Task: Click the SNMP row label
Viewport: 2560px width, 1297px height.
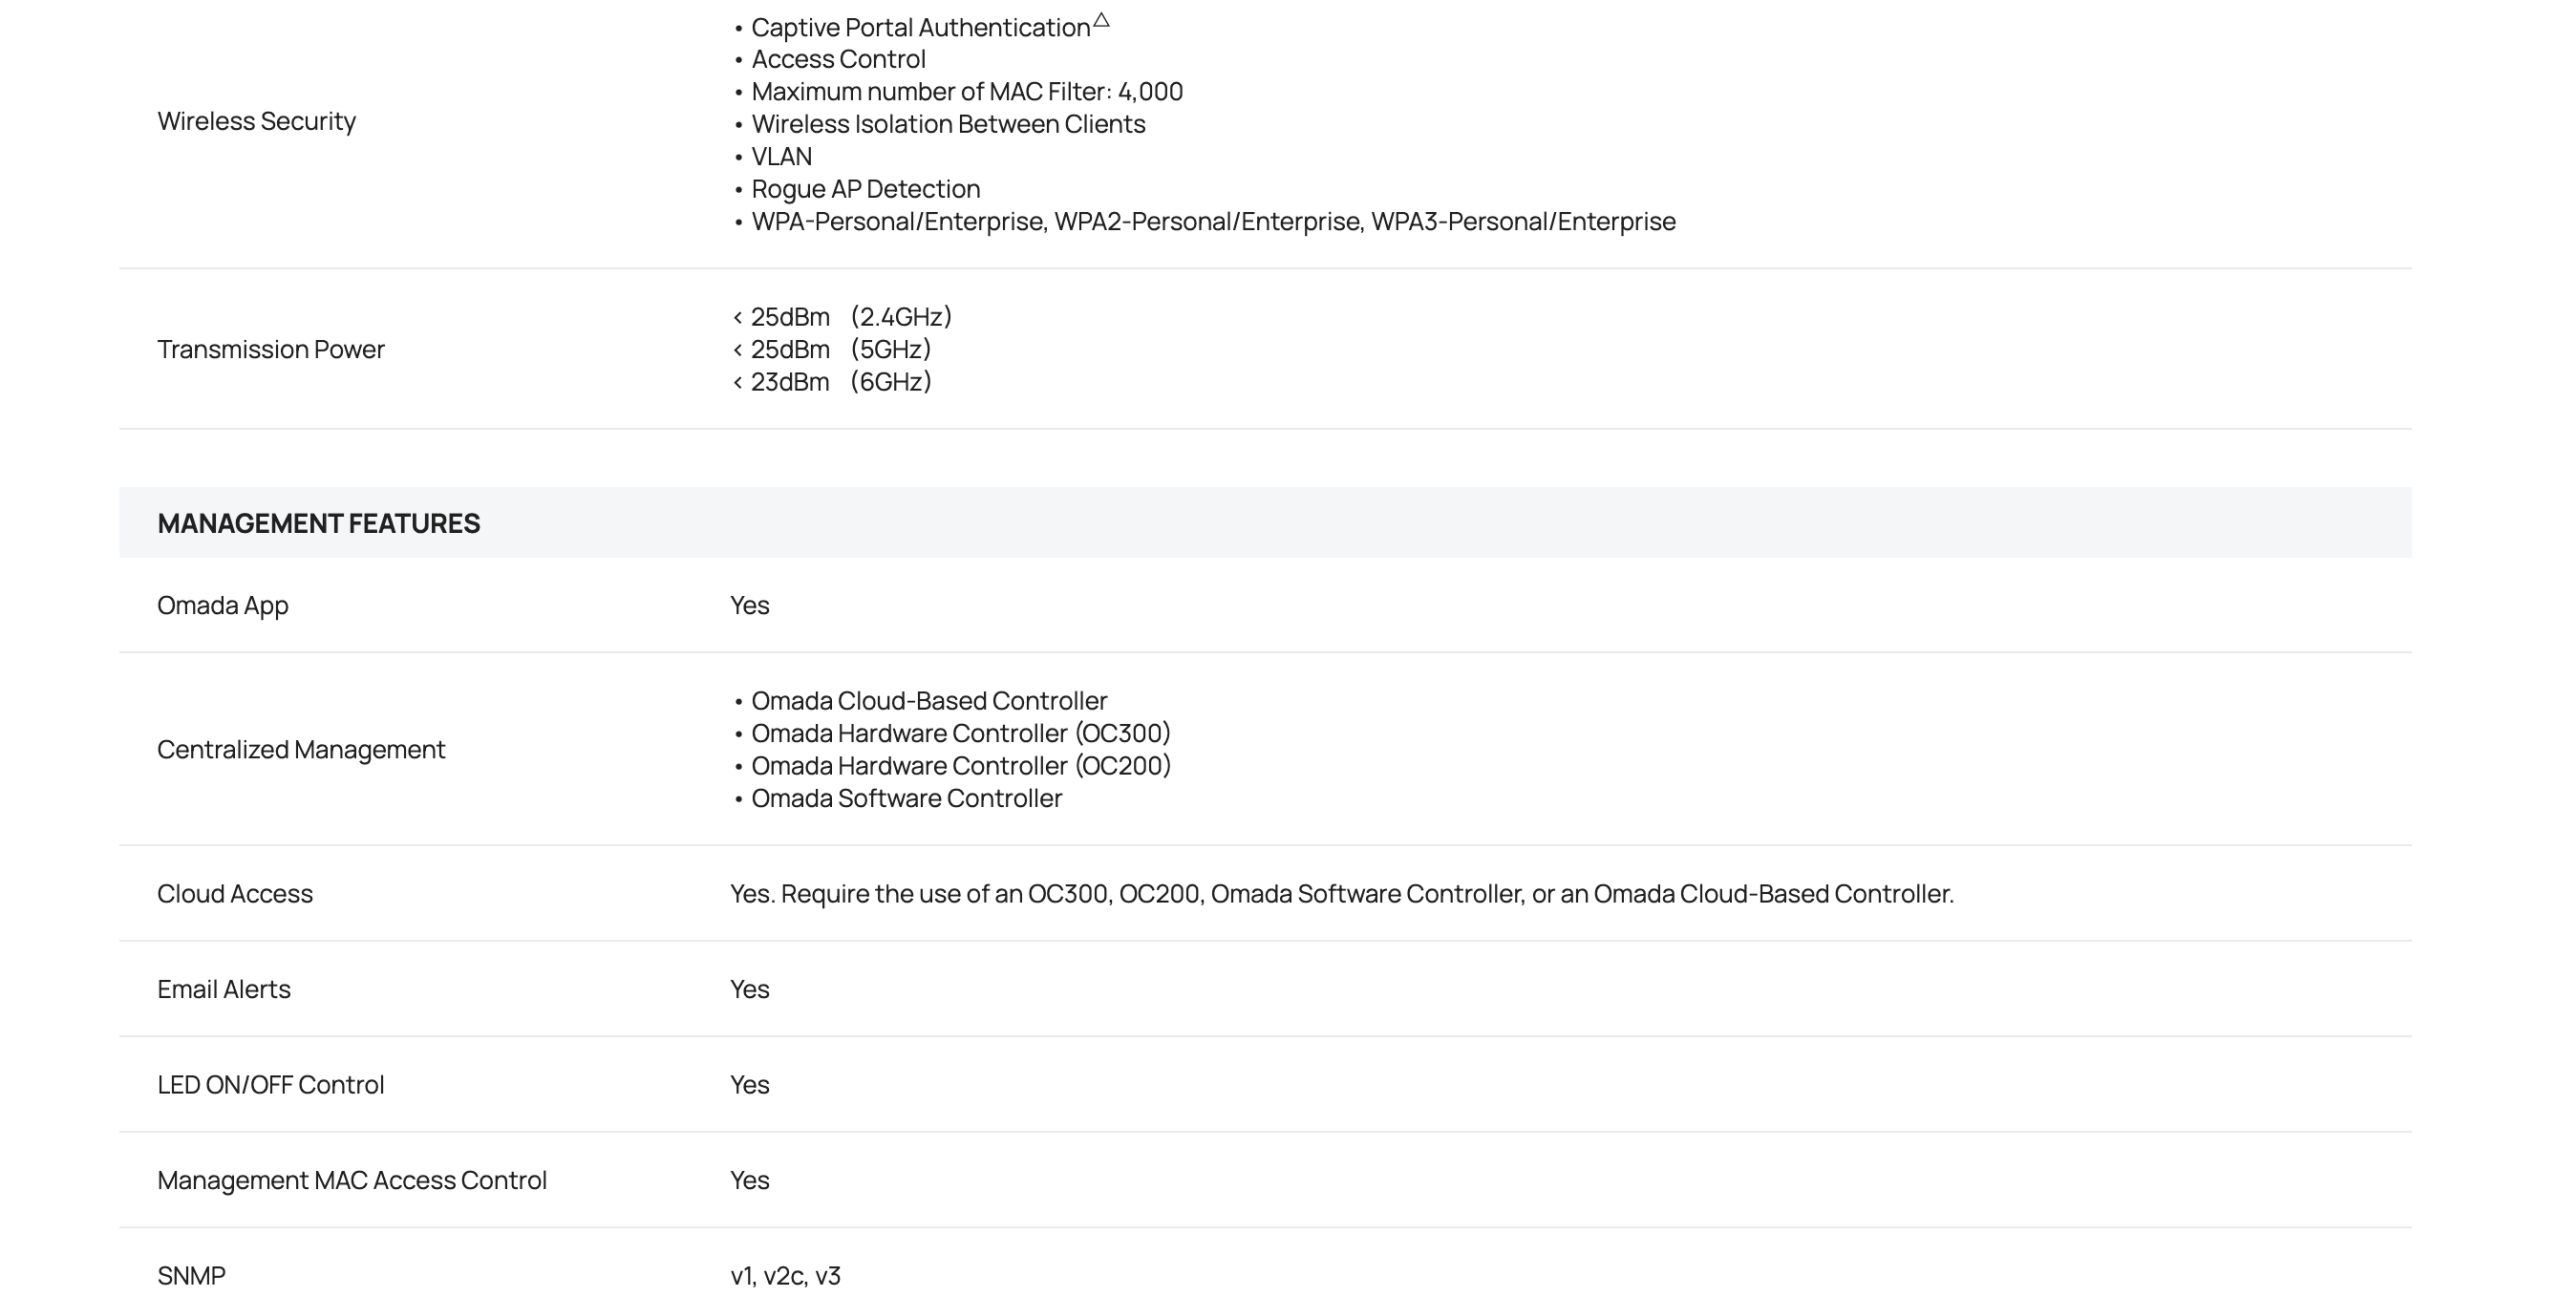Action: (x=191, y=1275)
